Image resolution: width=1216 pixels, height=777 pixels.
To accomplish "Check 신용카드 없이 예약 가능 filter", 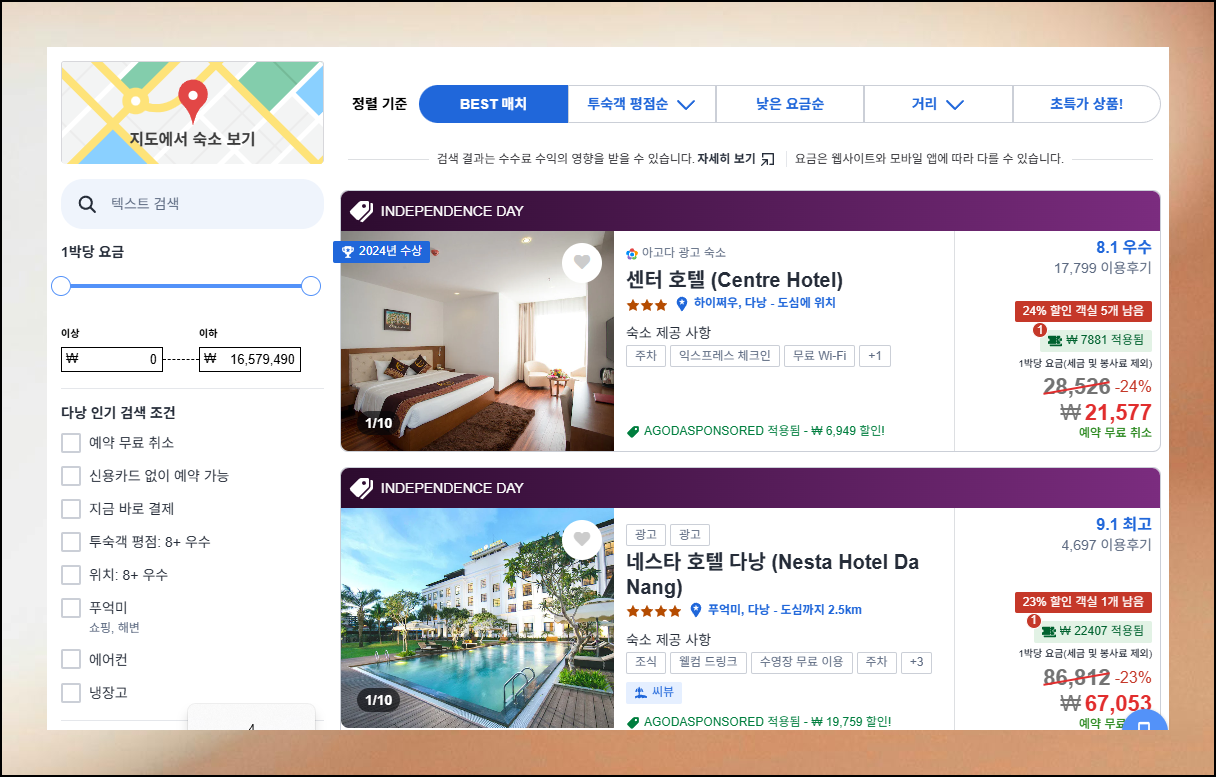I will pyautogui.click(x=71, y=476).
